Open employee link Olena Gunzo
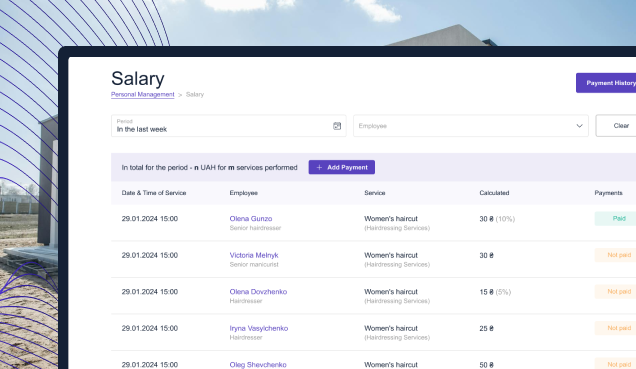Image resolution: width=636 pixels, height=369 pixels. tap(251, 219)
